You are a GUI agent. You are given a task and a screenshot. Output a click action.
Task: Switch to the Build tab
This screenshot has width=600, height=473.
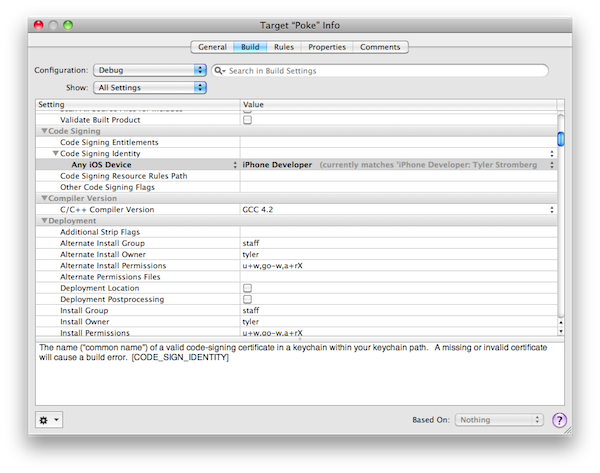250,47
